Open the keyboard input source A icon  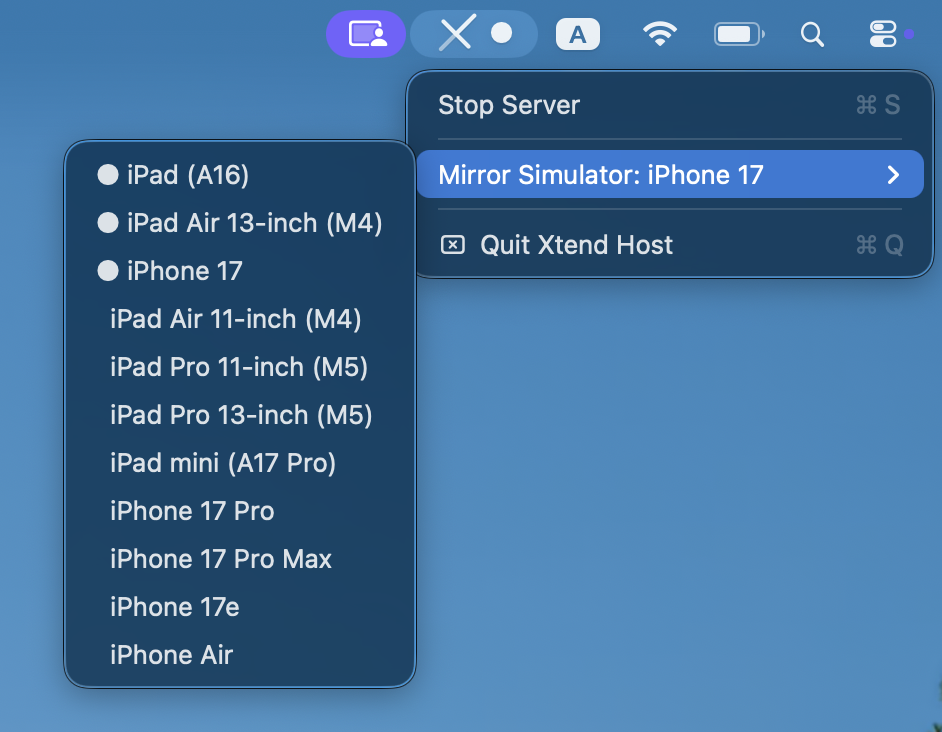click(577, 34)
